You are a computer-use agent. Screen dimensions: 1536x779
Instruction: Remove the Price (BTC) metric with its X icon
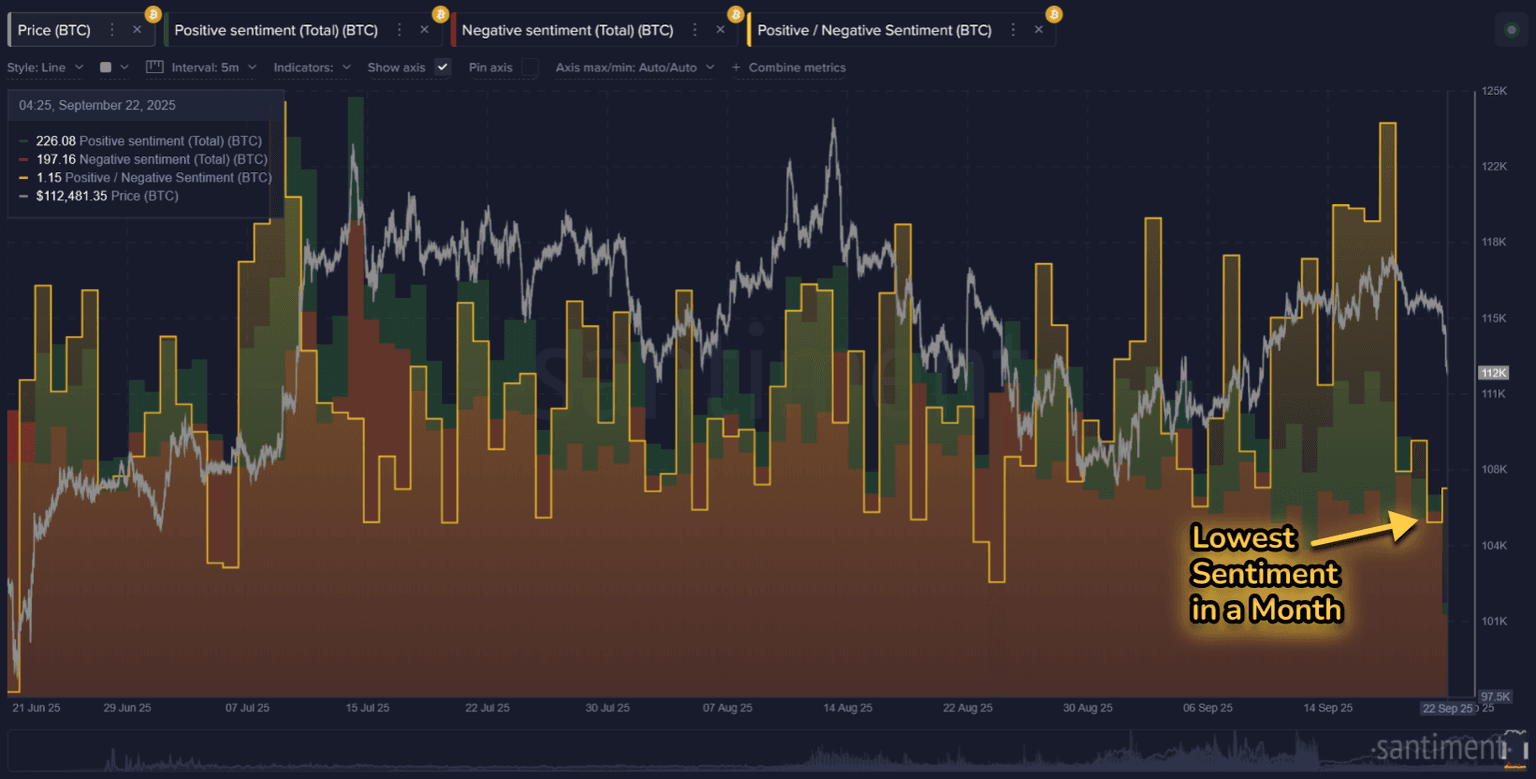point(137,30)
